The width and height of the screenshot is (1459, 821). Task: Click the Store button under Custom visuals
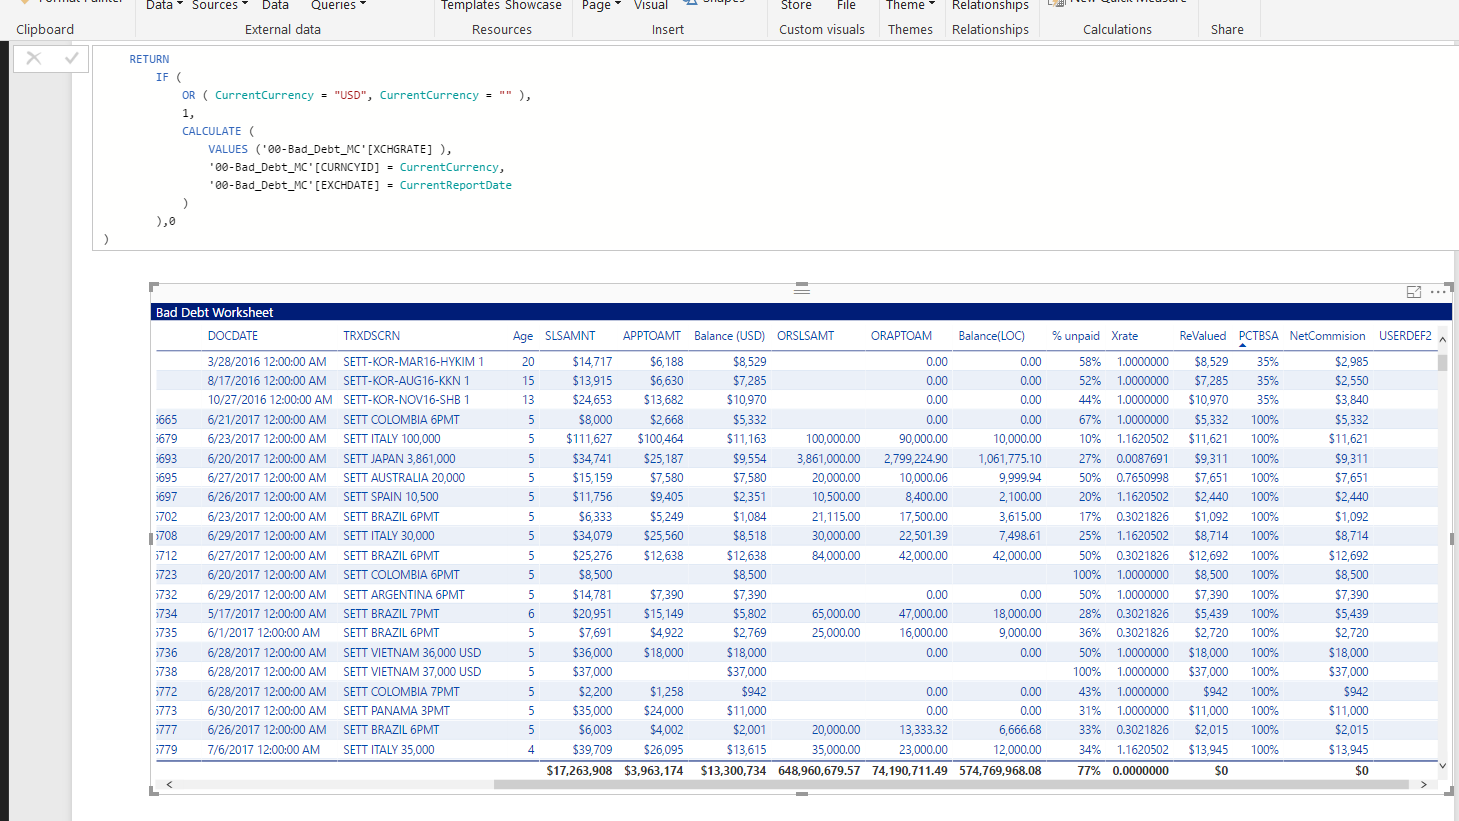[796, 5]
